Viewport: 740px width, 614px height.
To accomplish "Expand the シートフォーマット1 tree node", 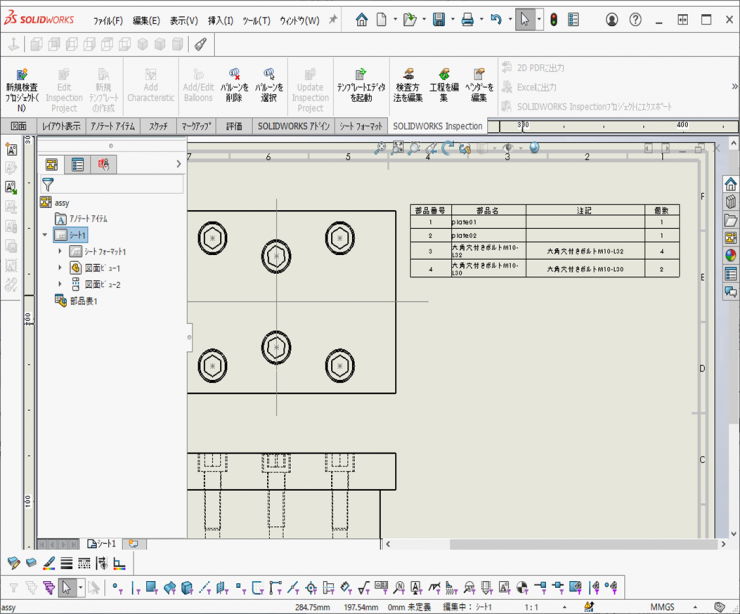I will [60, 251].
